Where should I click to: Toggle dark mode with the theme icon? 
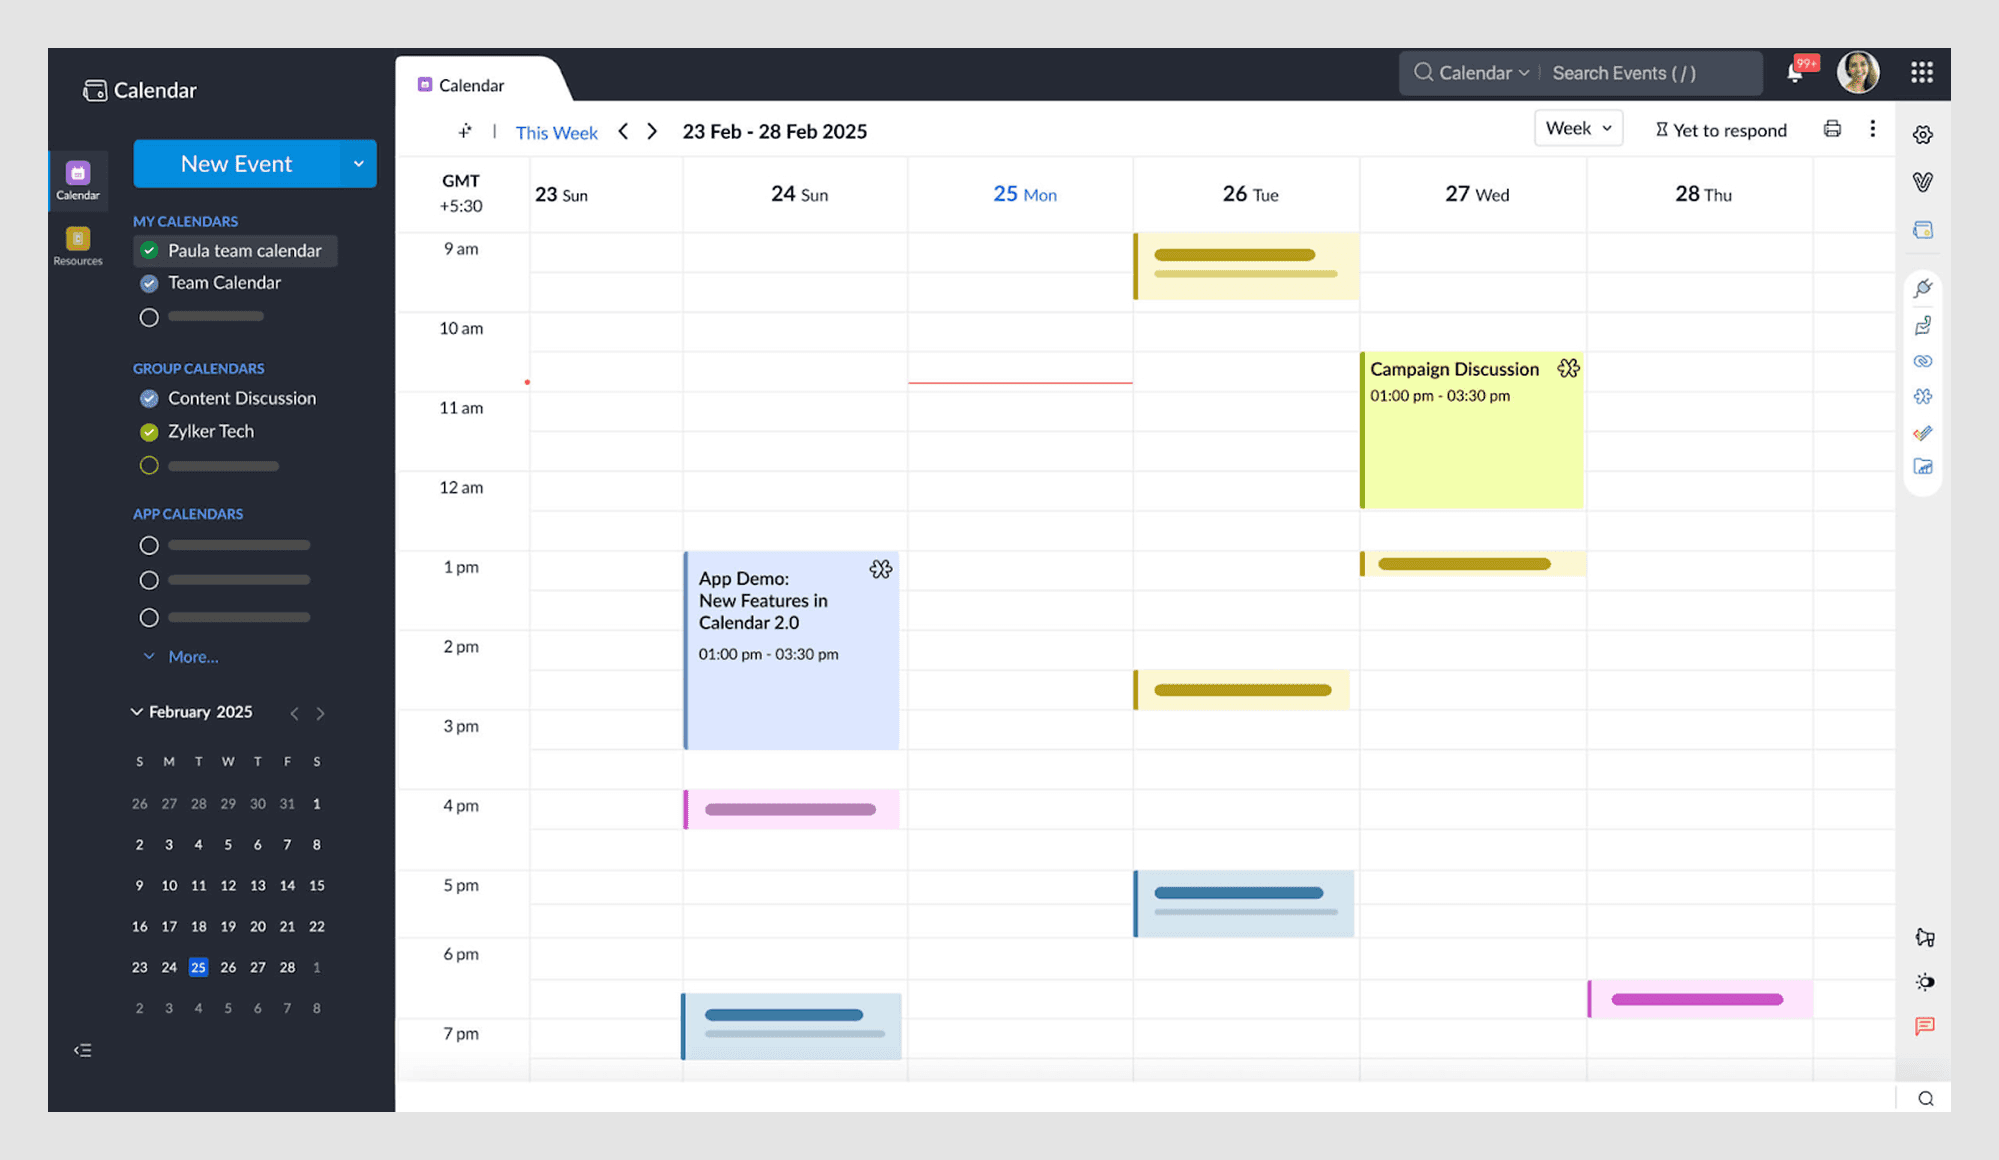[x=1923, y=982]
